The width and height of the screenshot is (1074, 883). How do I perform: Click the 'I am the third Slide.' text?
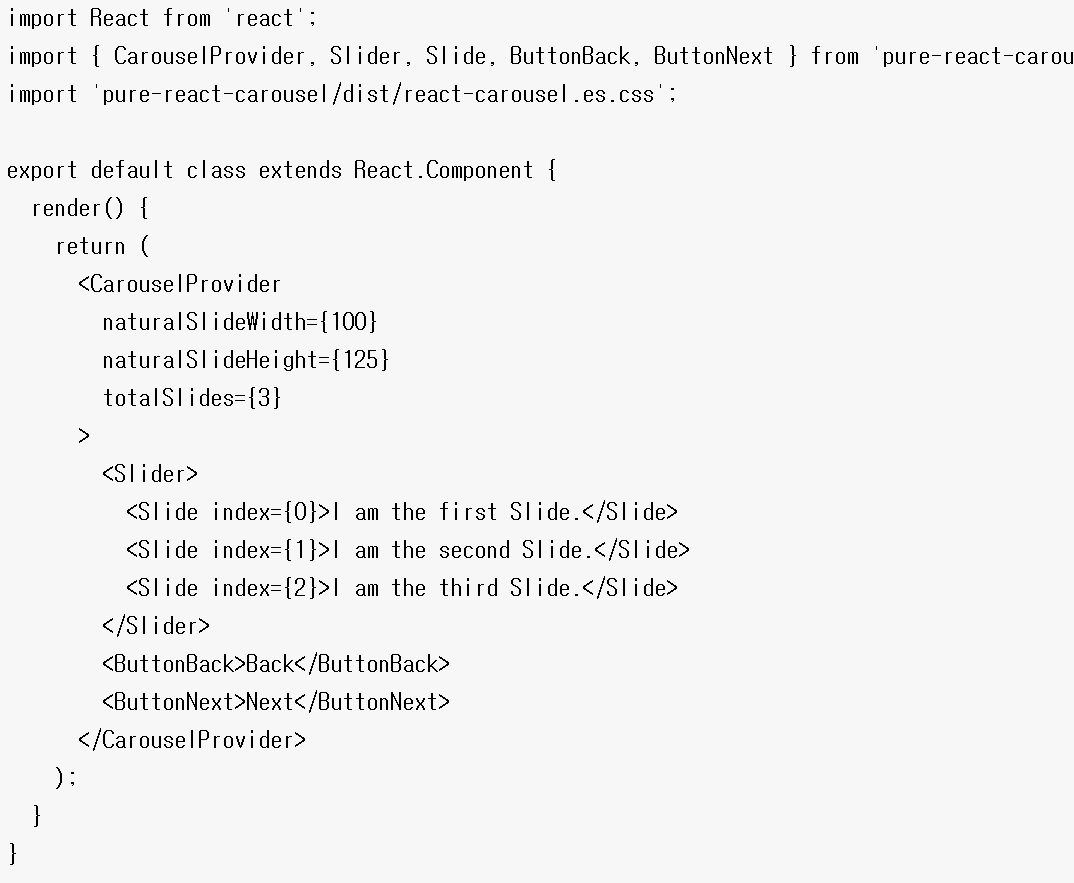[x=456, y=589]
